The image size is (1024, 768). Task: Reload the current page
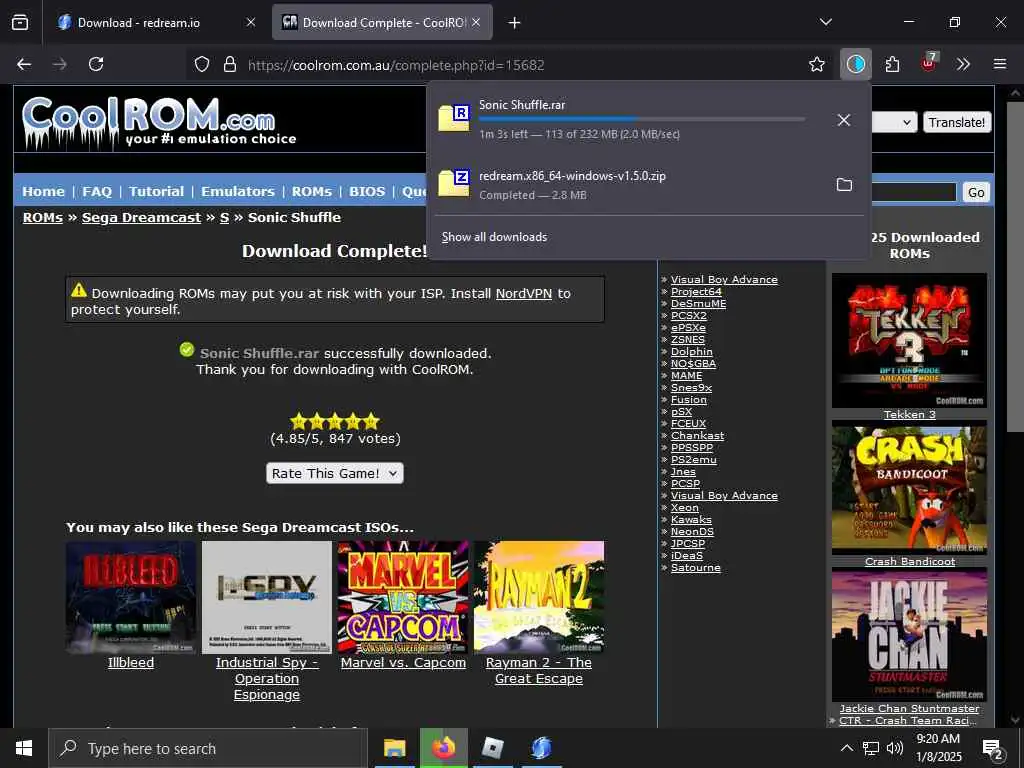pos(96,64)
